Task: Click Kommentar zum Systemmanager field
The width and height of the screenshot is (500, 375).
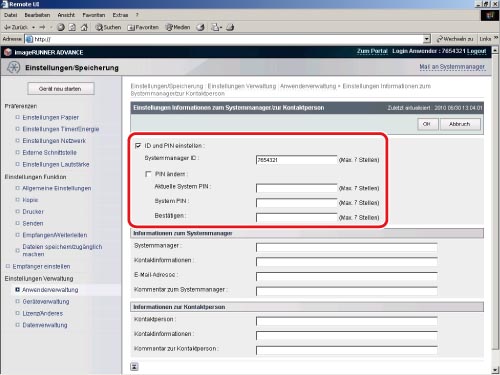Action: [346, 291]
